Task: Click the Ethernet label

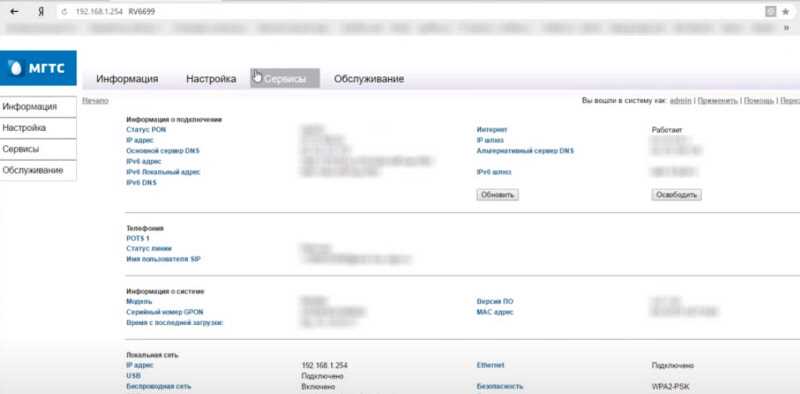Action: point(490,365)
